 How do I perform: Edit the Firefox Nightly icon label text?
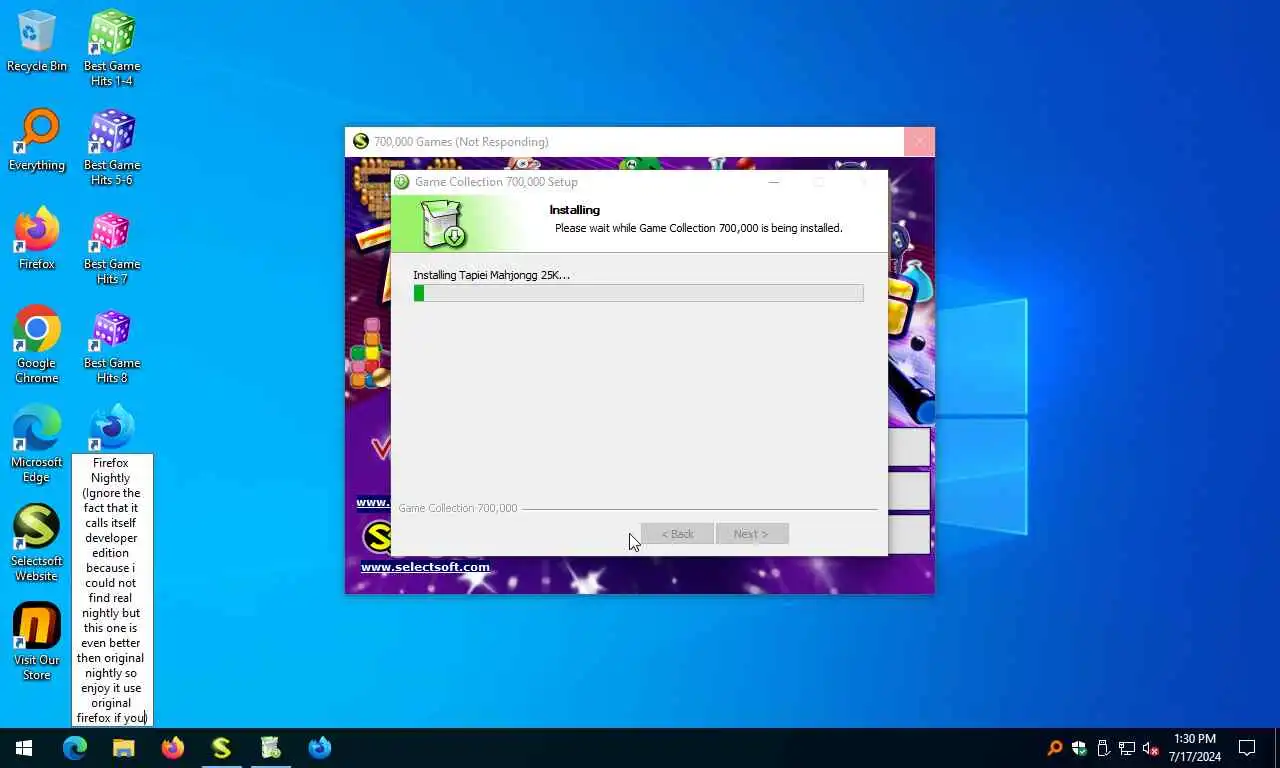(112, 590)
